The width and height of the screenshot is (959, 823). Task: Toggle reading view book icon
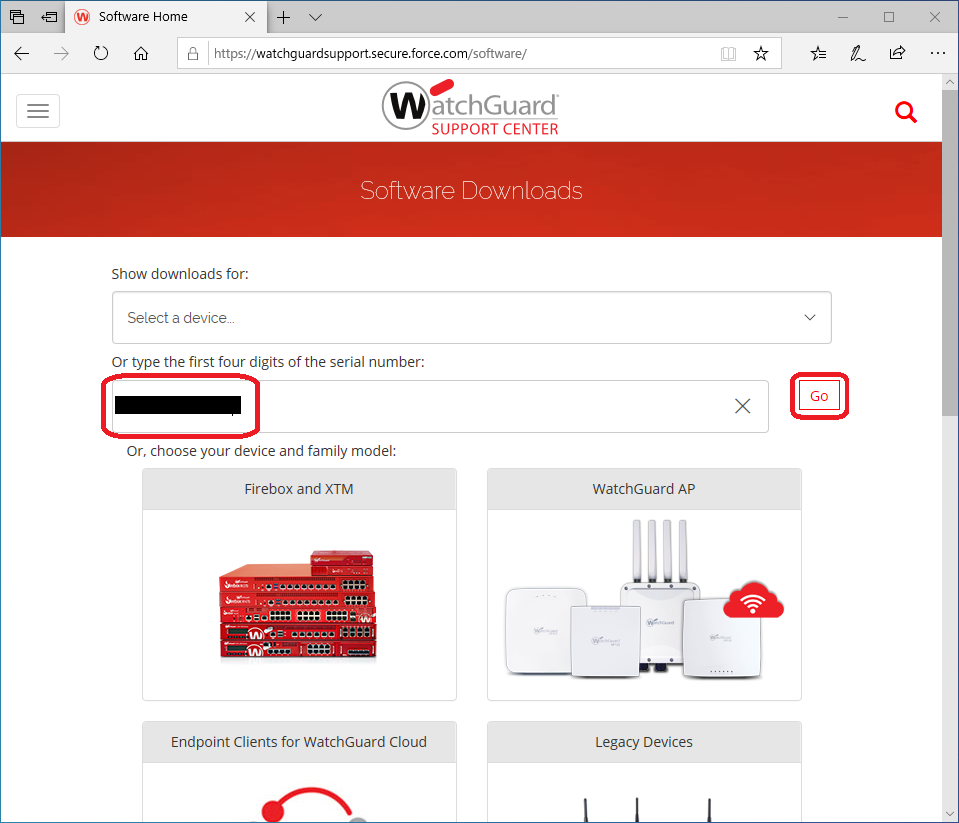(x=728, y=54)
